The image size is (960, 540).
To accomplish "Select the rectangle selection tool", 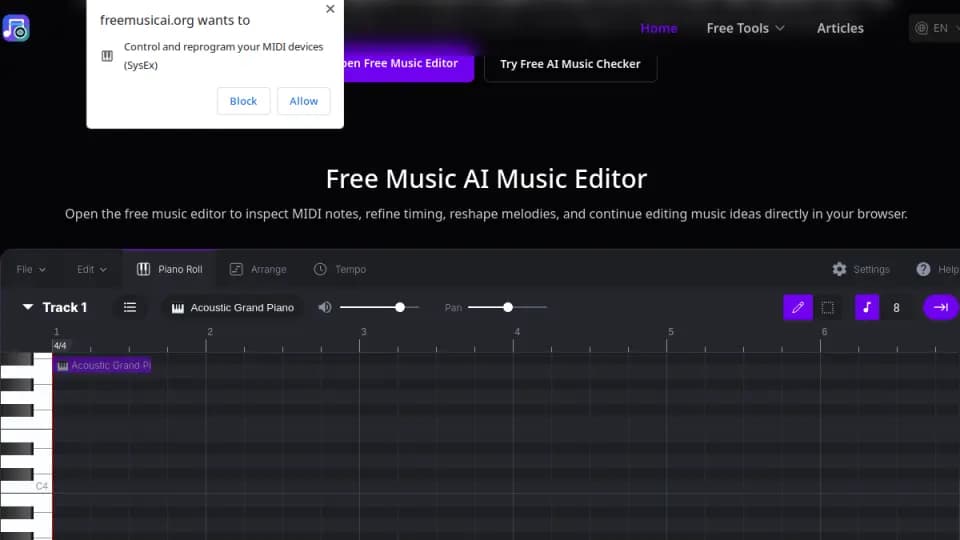I will pyautogui.click(x=828, y=307).
